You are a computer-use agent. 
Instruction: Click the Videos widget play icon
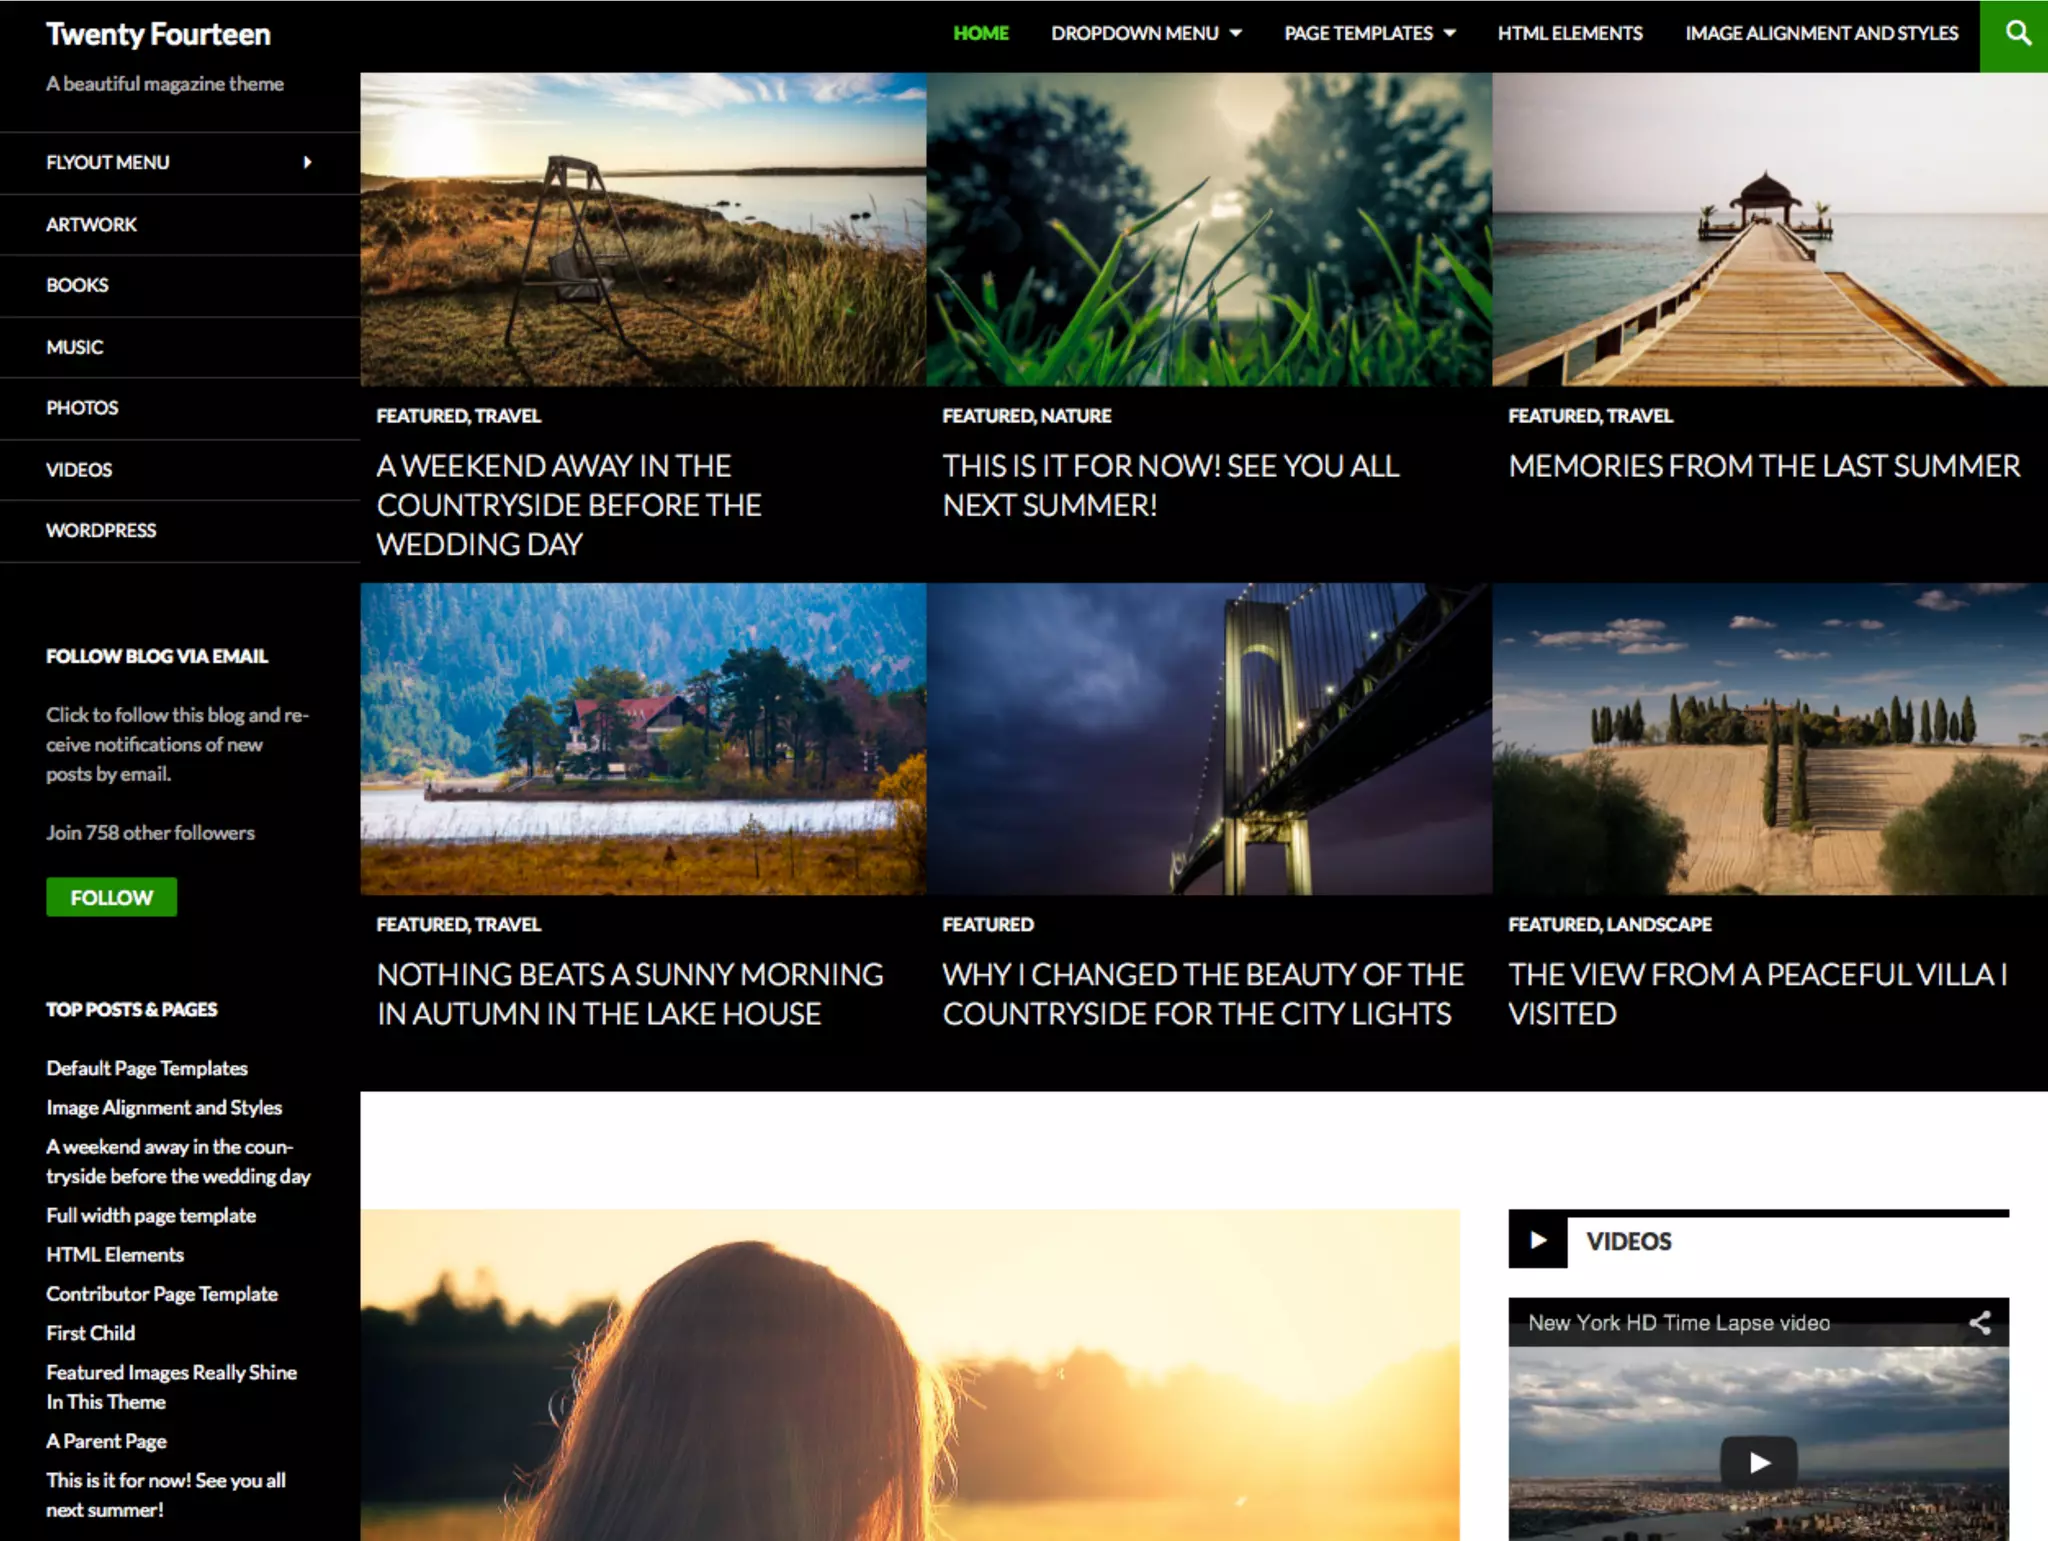1538,1241
